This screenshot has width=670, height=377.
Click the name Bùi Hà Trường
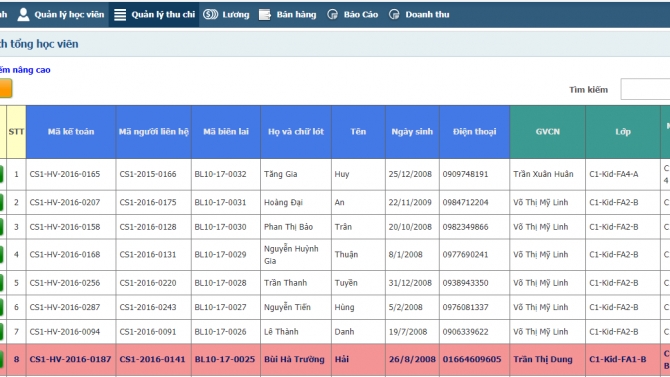pos(294,359)
